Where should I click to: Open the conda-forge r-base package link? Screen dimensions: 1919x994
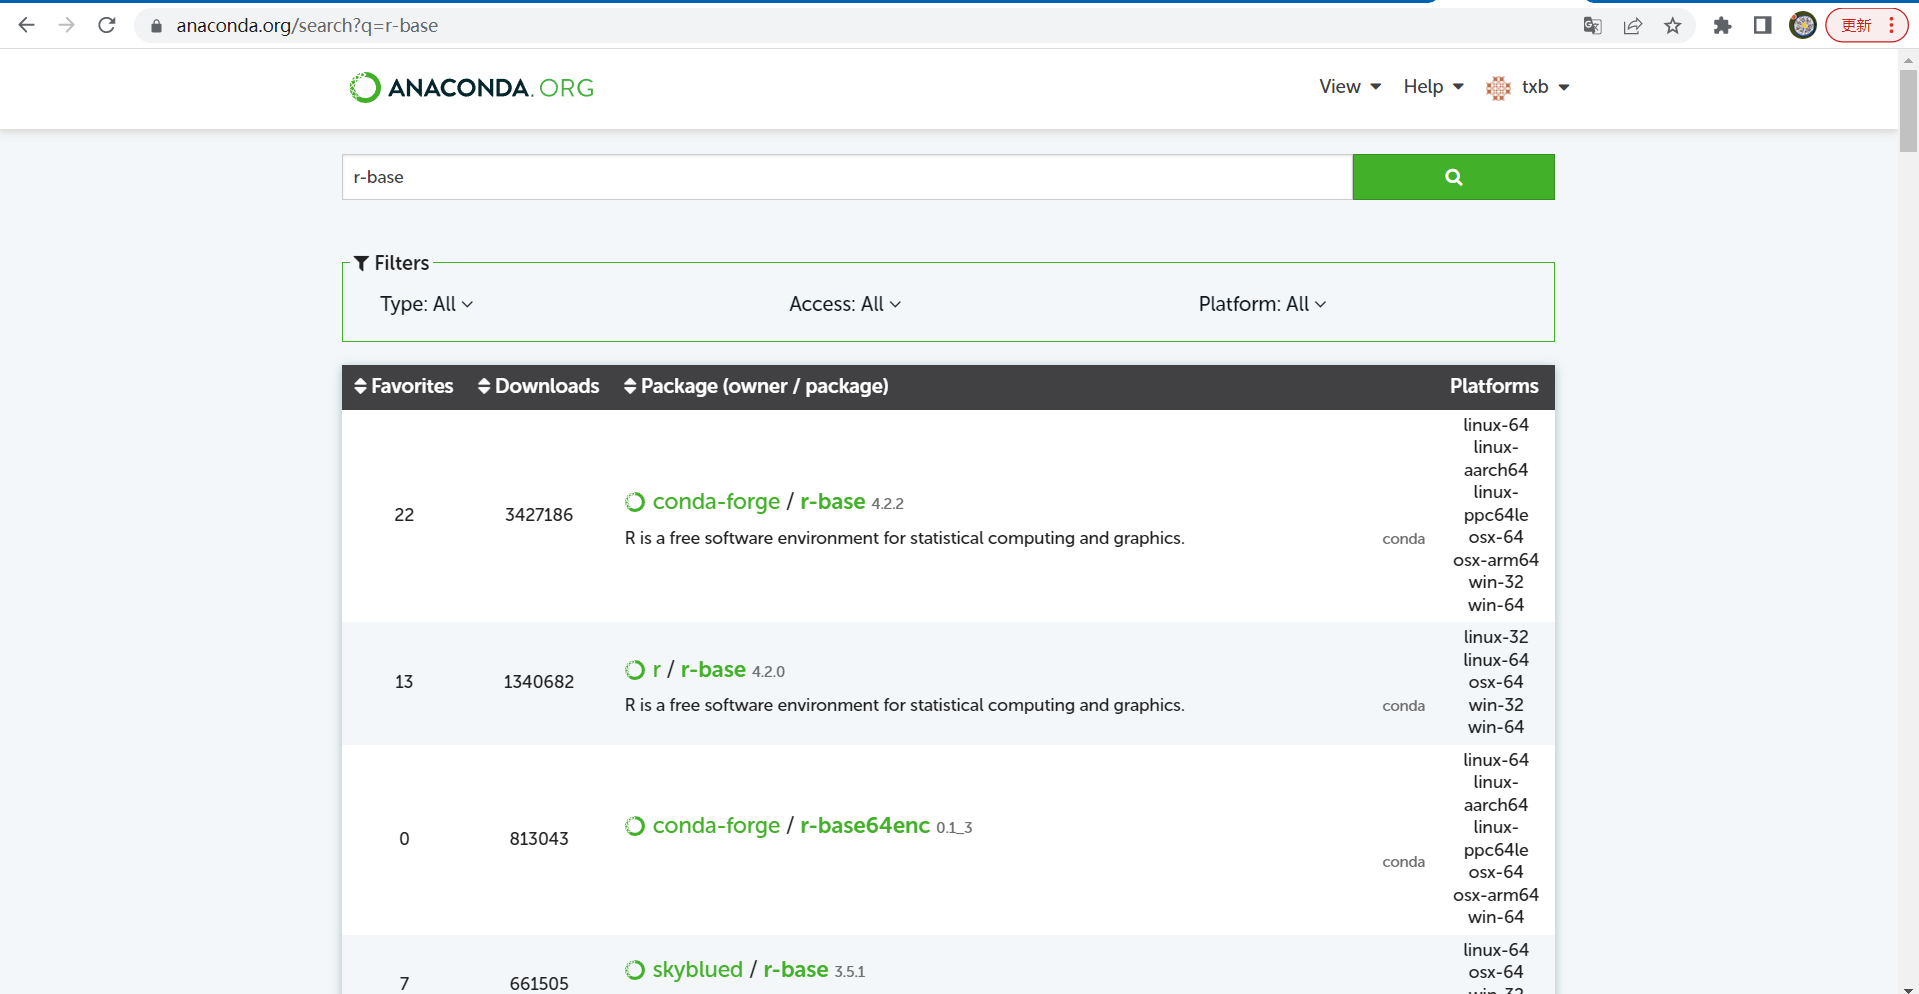click(x=832, y=502)
